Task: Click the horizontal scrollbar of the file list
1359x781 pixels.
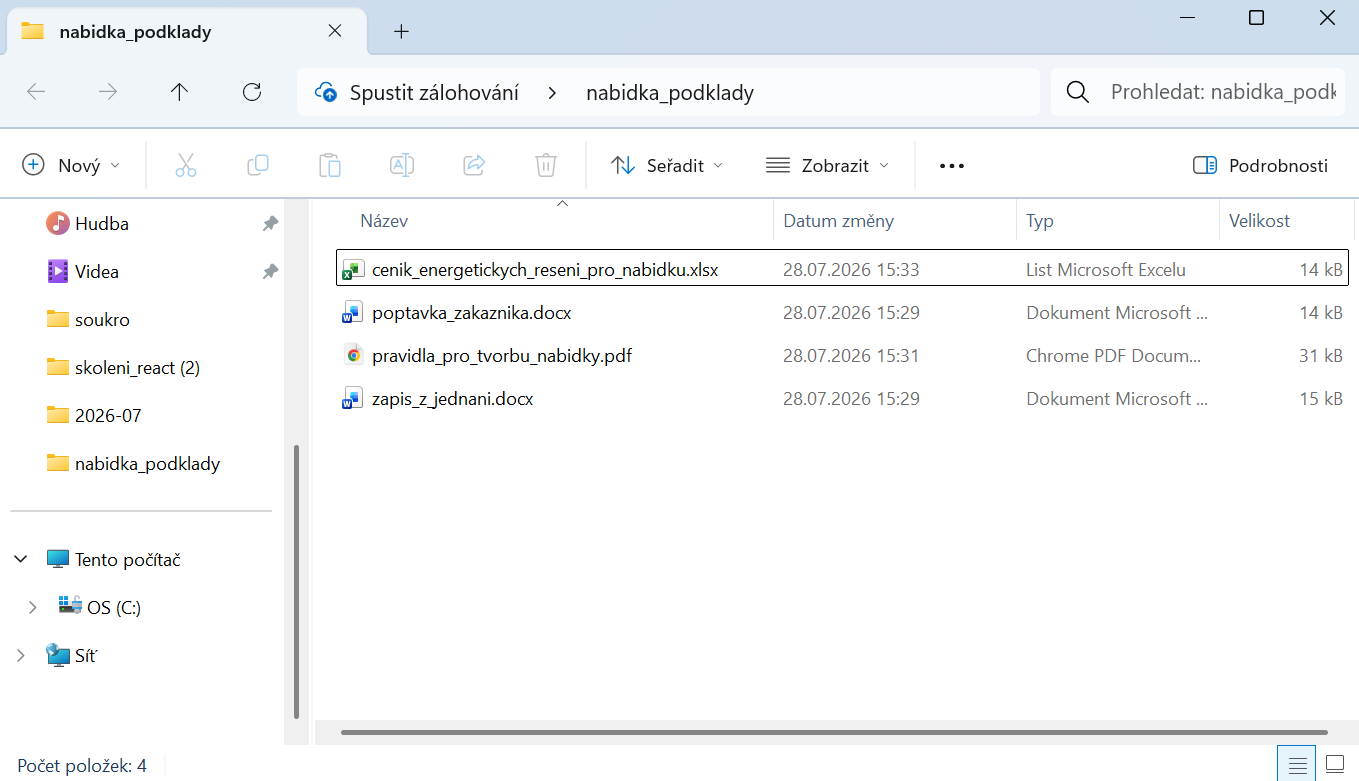Action: [834, 733]
